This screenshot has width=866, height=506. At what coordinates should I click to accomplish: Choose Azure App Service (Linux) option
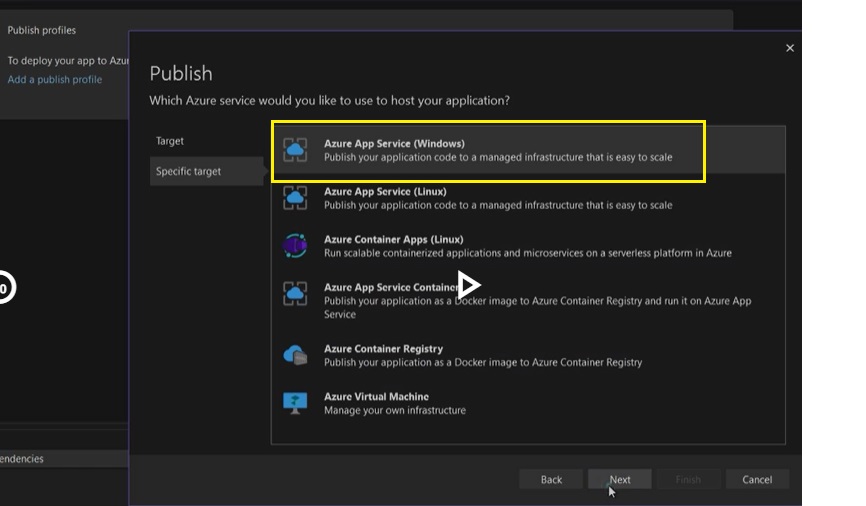[x=528, y=198]
